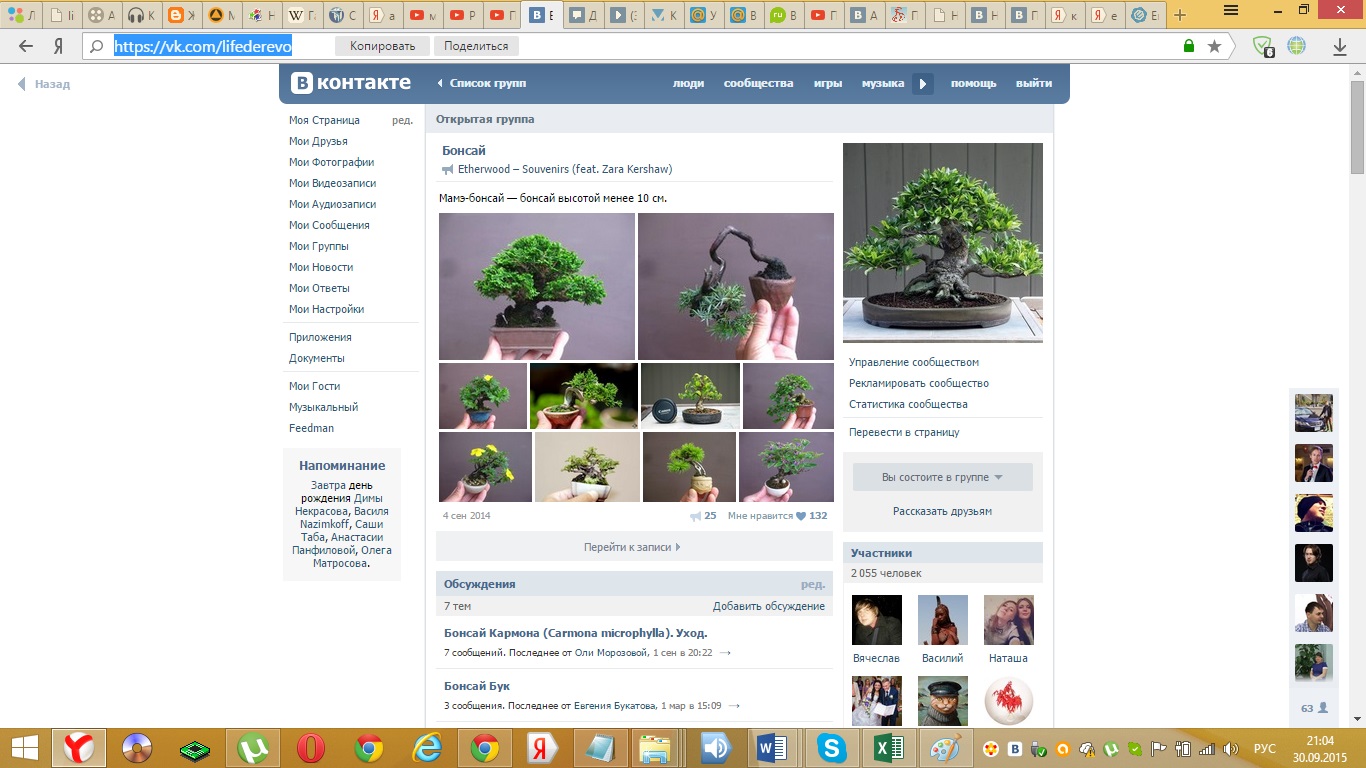Open the 'музыка' header menu item
1366x768 pixels.
click(x=883, y=84)
